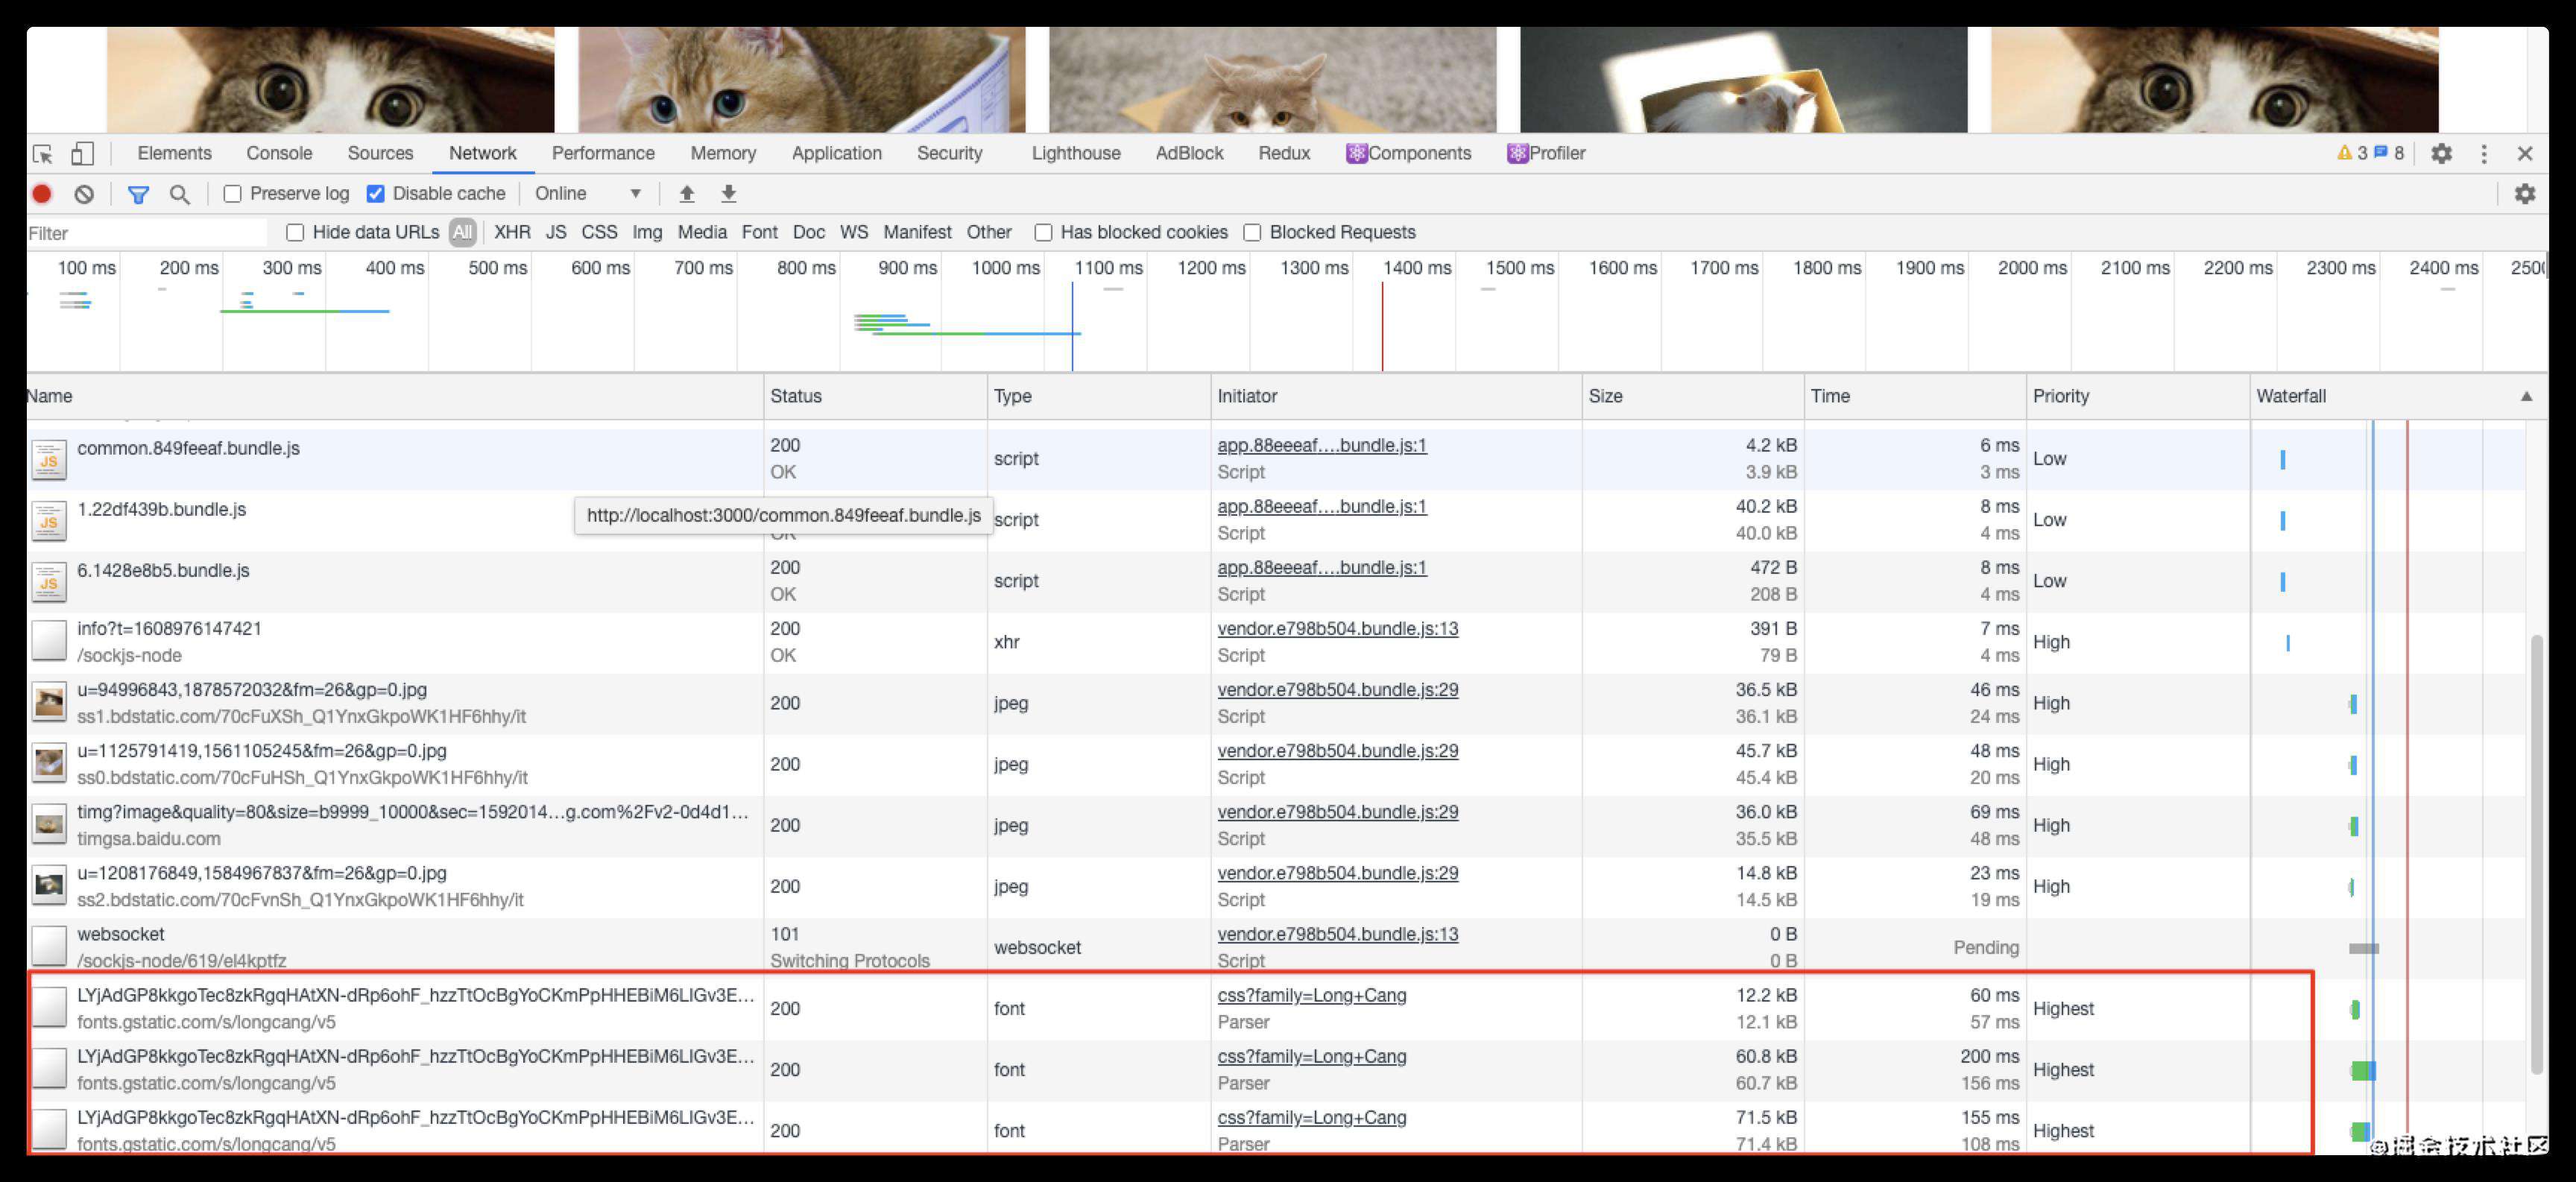This screenshot has width=2576, height=1182.
Task: Click JS file icon for common.849feeaf.bundle.js
Action: [48, 459]
